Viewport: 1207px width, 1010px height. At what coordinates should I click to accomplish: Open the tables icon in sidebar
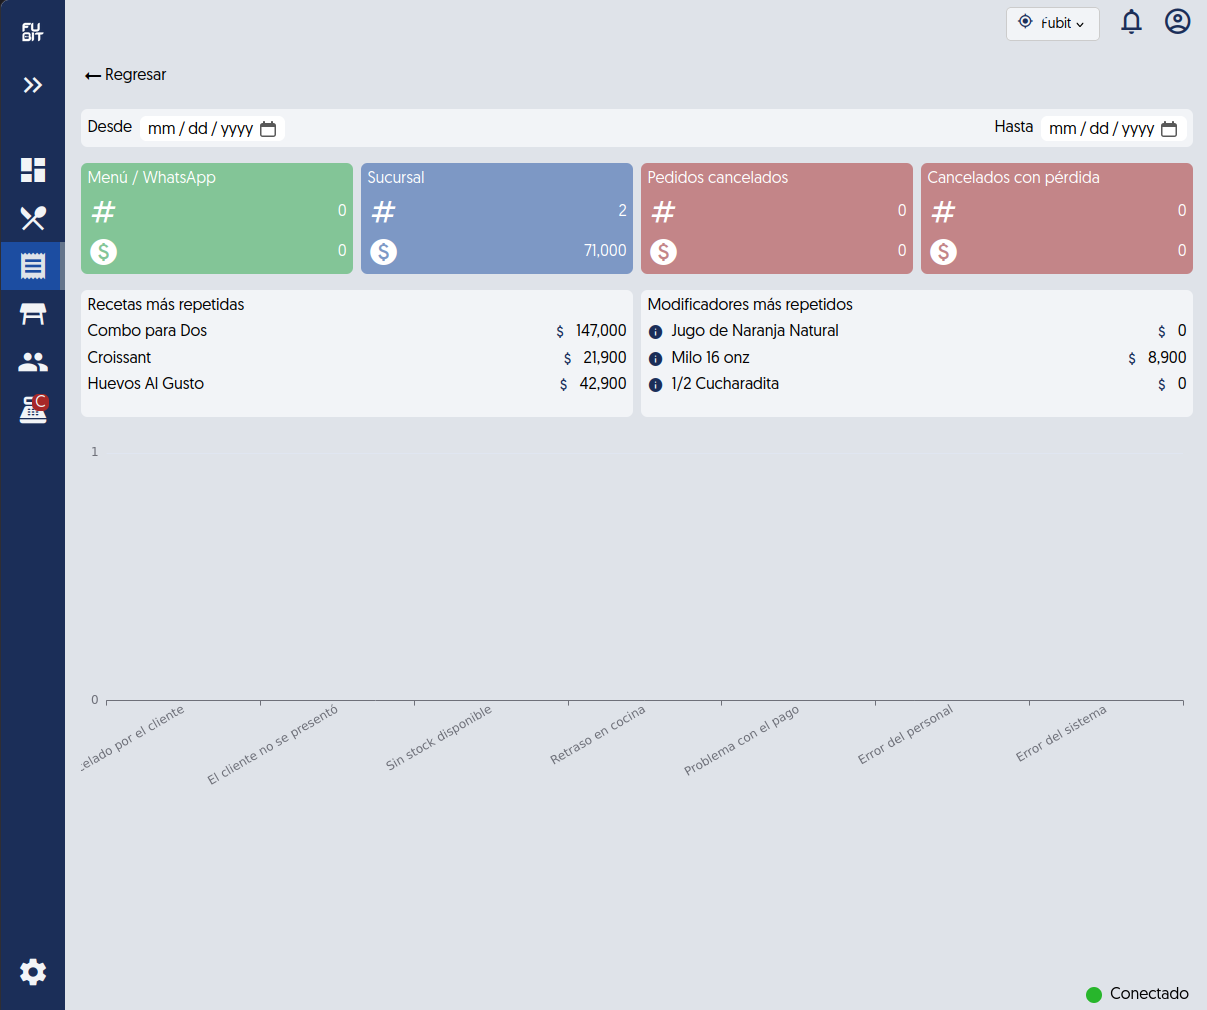33,314
